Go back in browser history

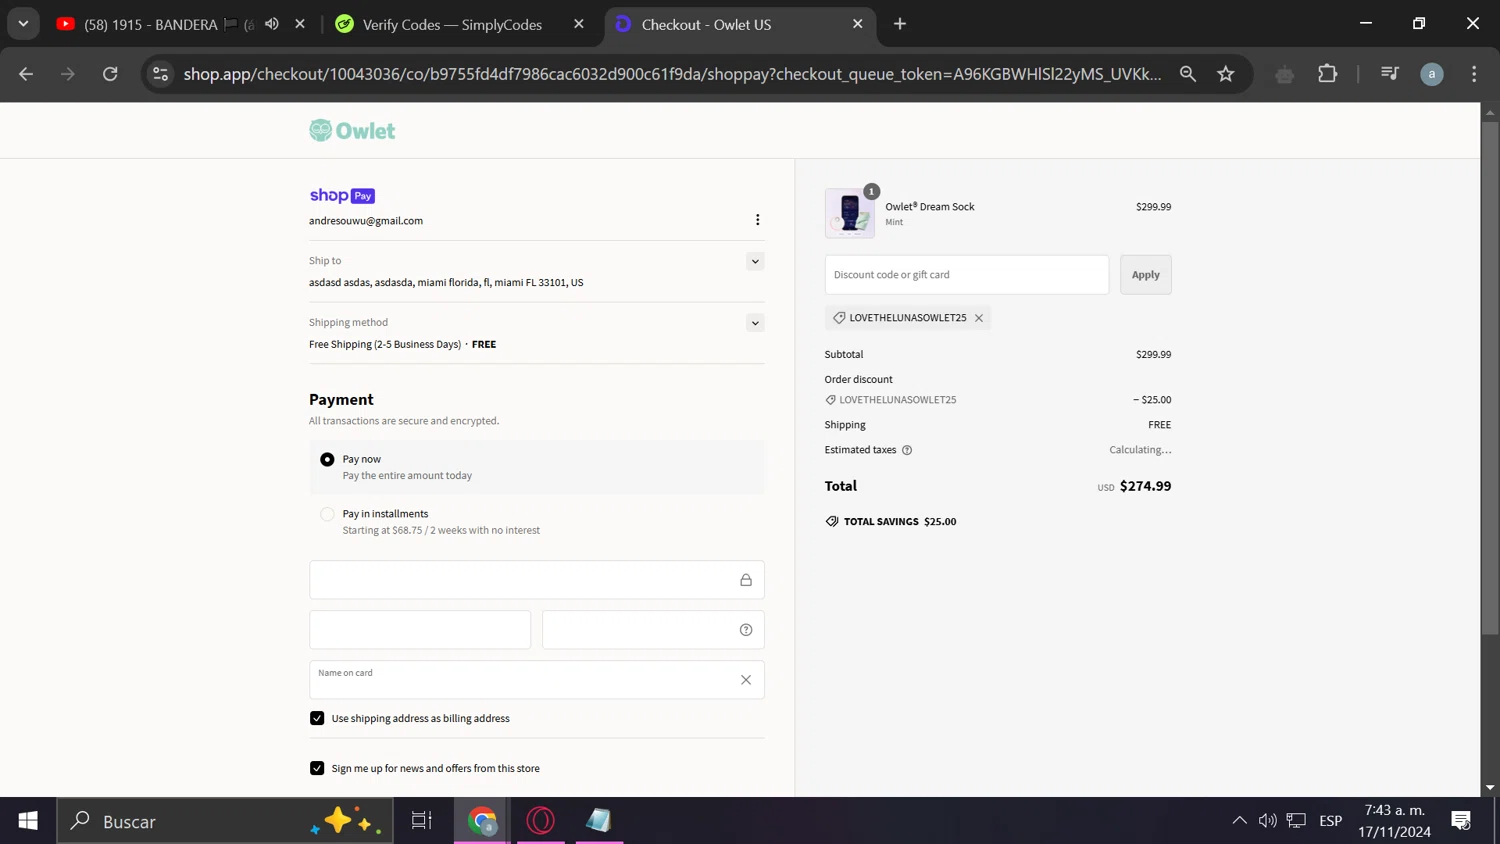pos(26,74)
